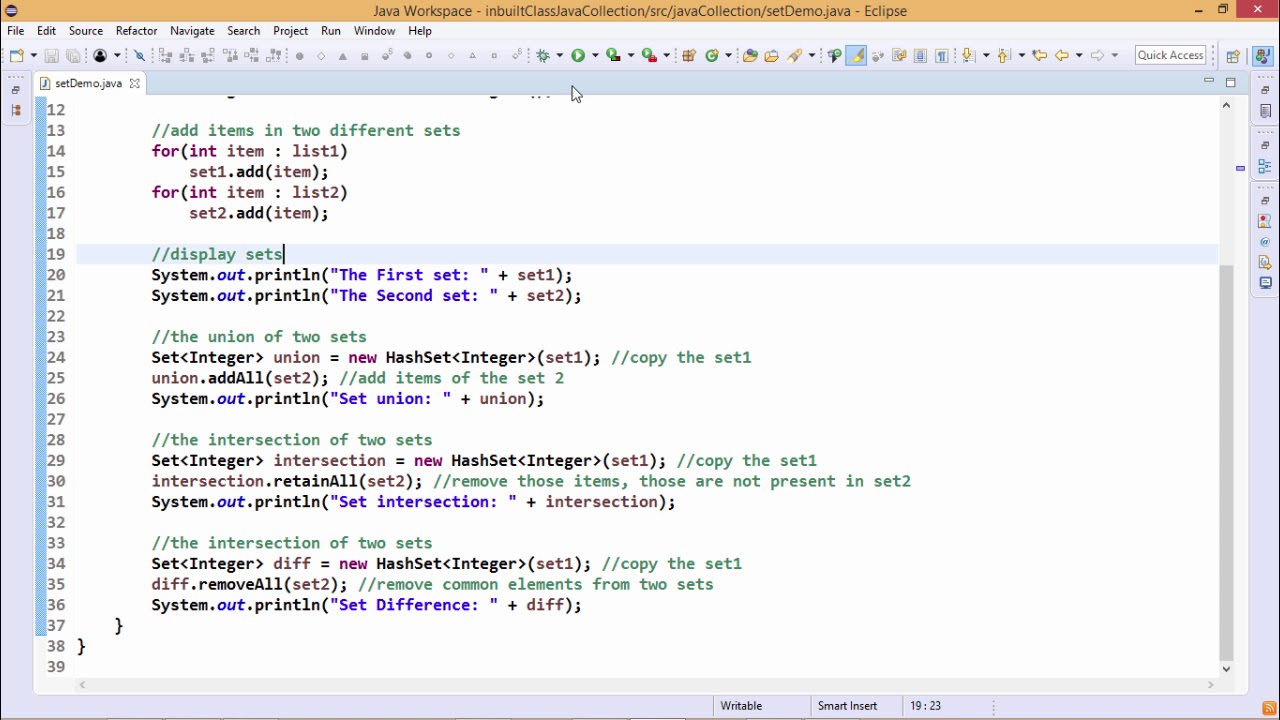Click the New Java Class icon

(712, 56)
